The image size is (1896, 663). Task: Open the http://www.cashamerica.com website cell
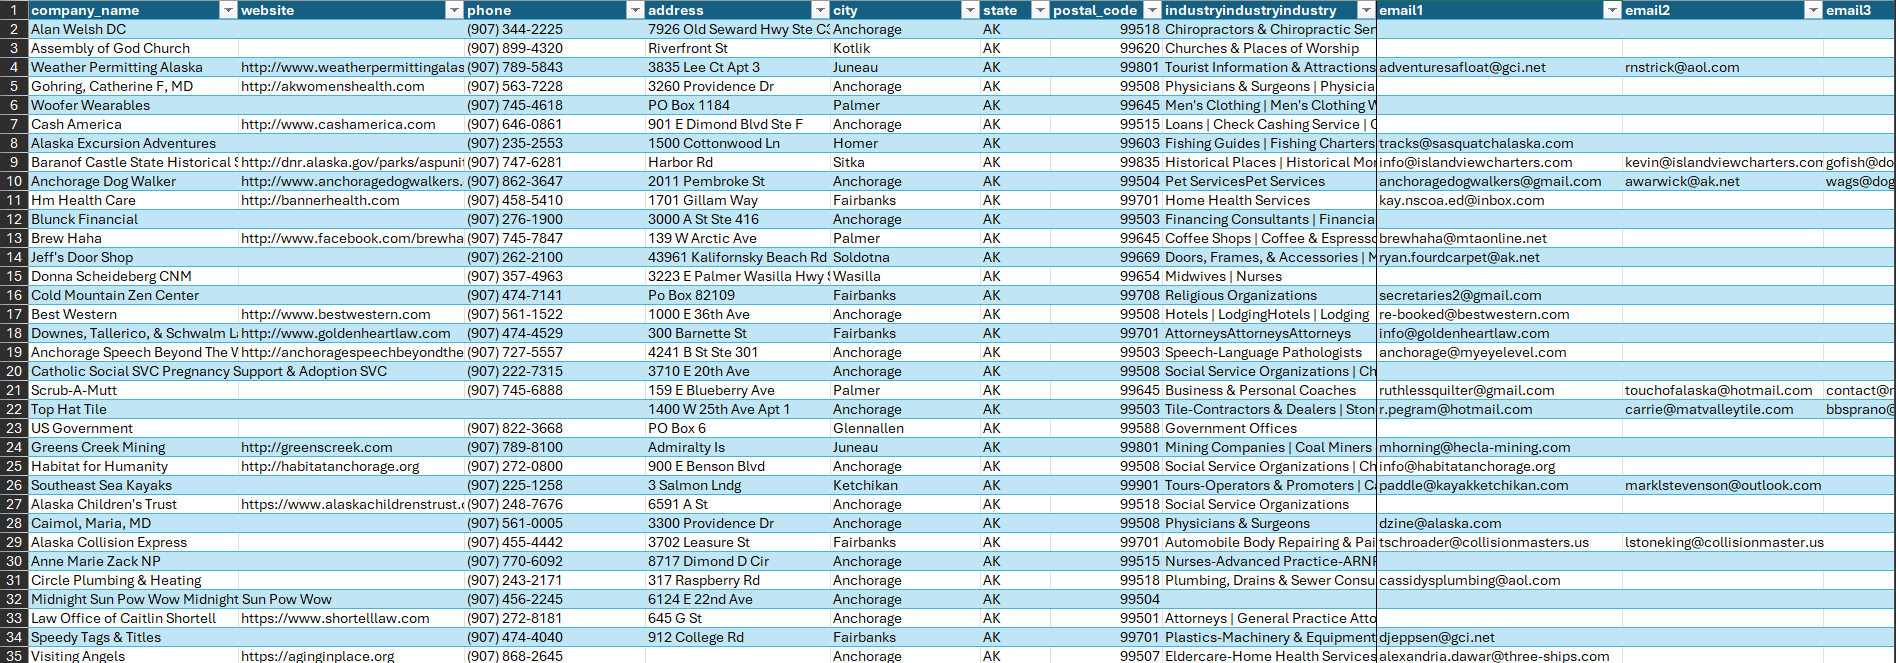tap(351, 124)
